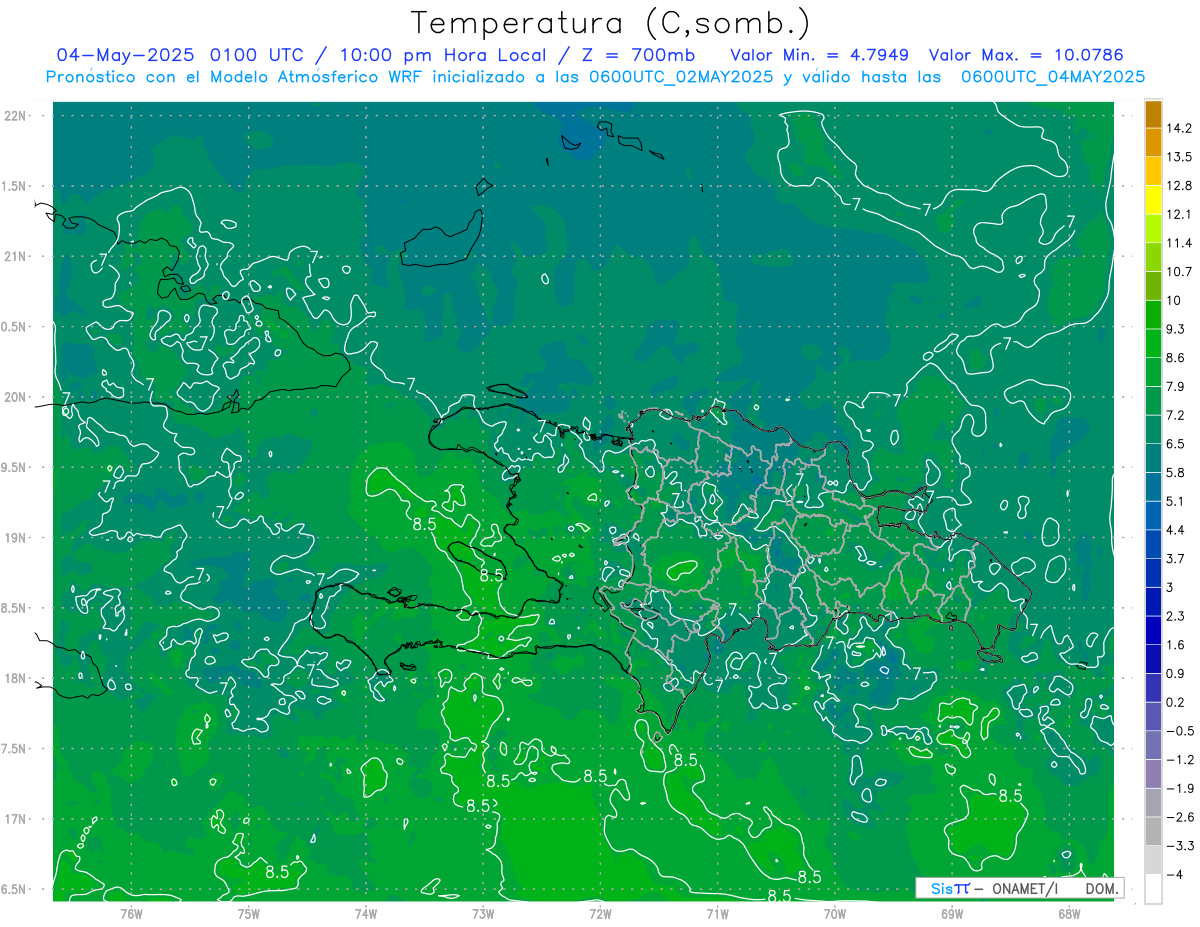Click the -1.9 colorbar label
The width and height of the screenshot is (1200, 927).
(x=1179, y=788)
